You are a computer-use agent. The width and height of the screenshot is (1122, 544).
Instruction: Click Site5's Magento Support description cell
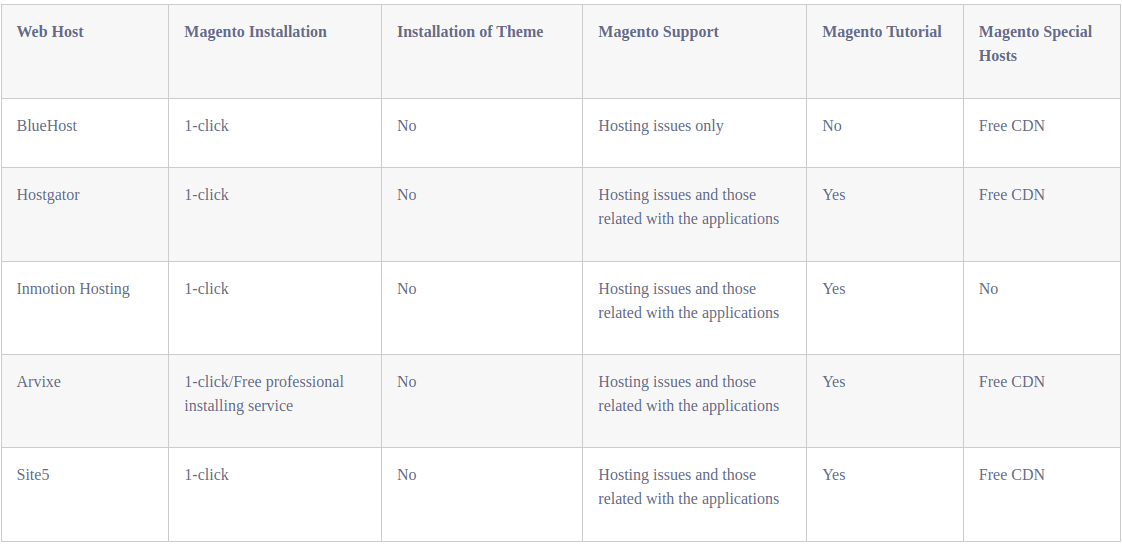[x=688, y=487]
